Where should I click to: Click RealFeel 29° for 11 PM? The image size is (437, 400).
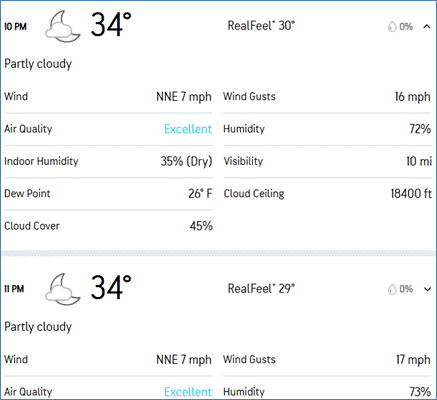coord(261,288)
